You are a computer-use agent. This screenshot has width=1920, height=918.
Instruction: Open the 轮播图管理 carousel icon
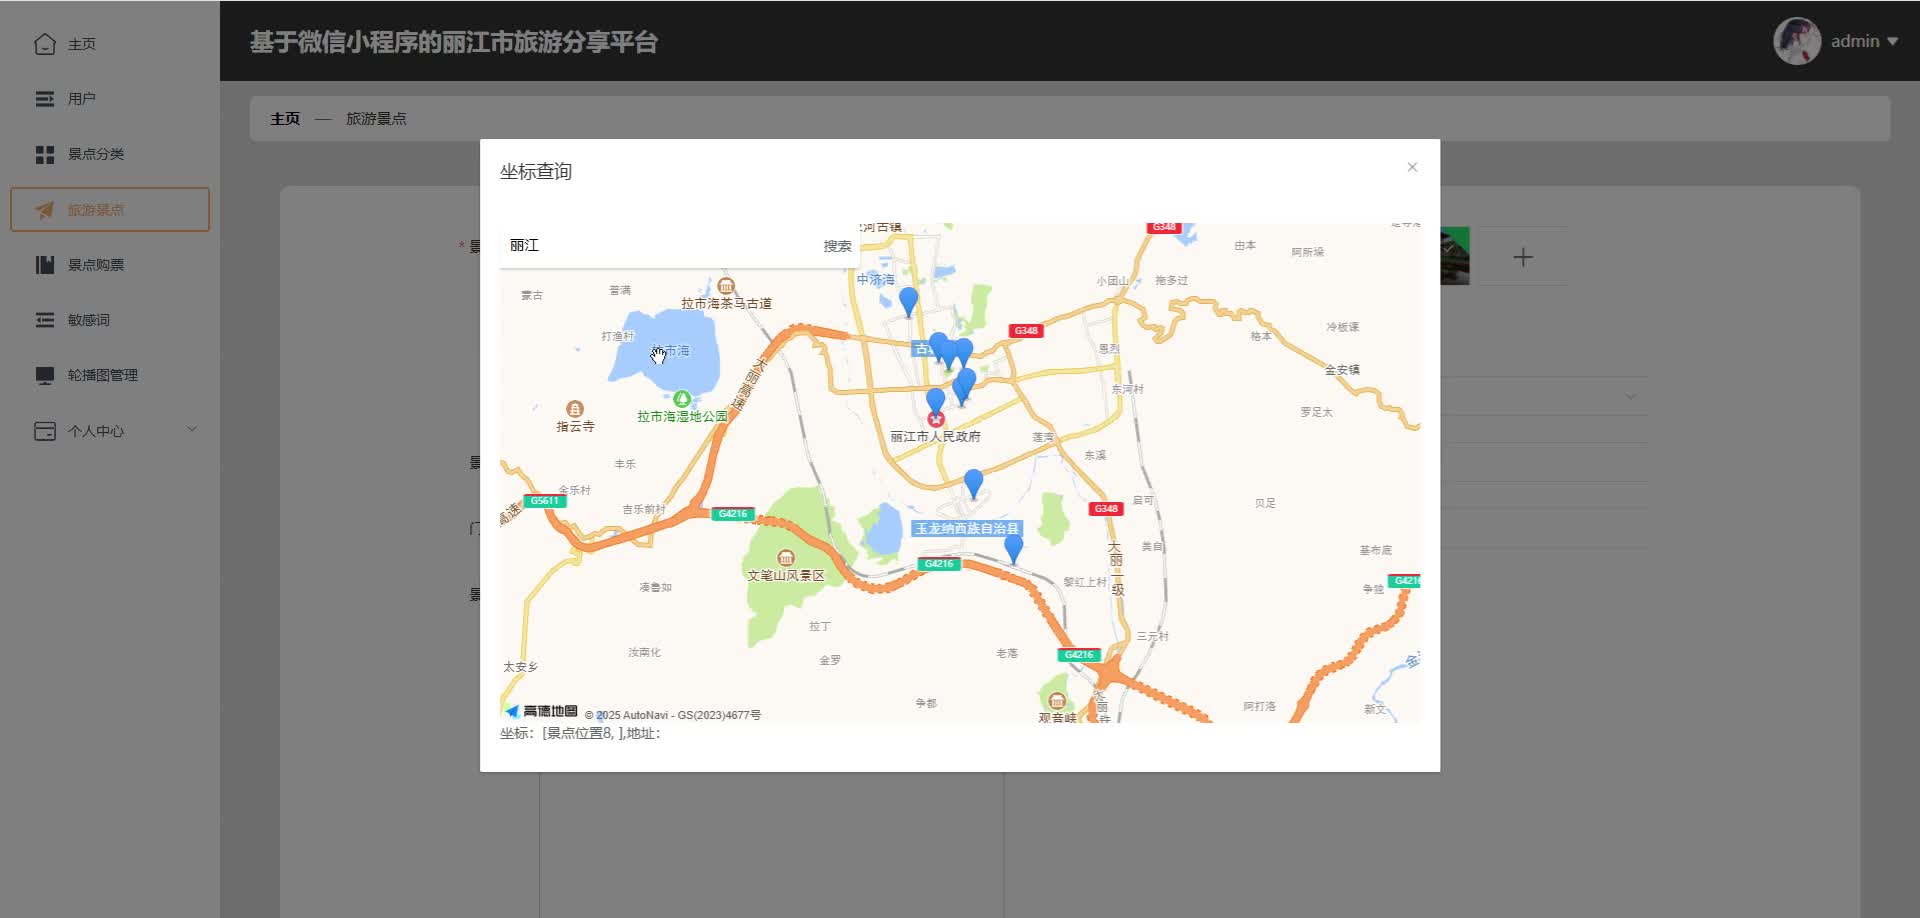point(44,374)
